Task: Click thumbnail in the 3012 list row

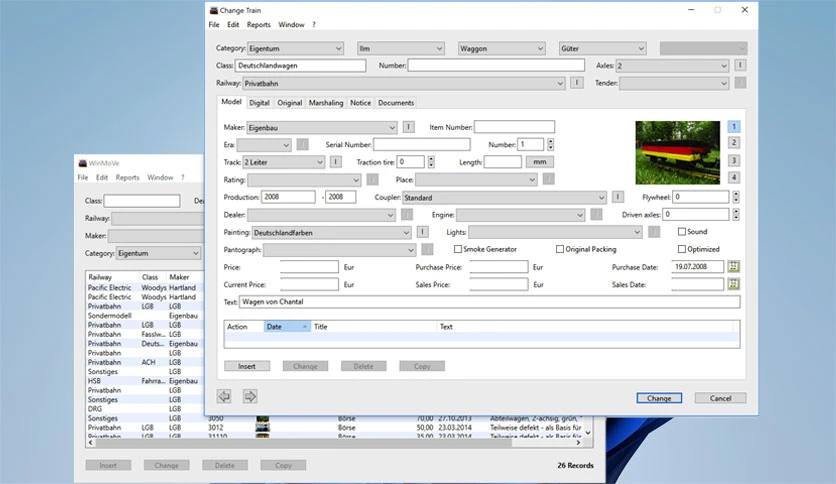Action: 263,427
